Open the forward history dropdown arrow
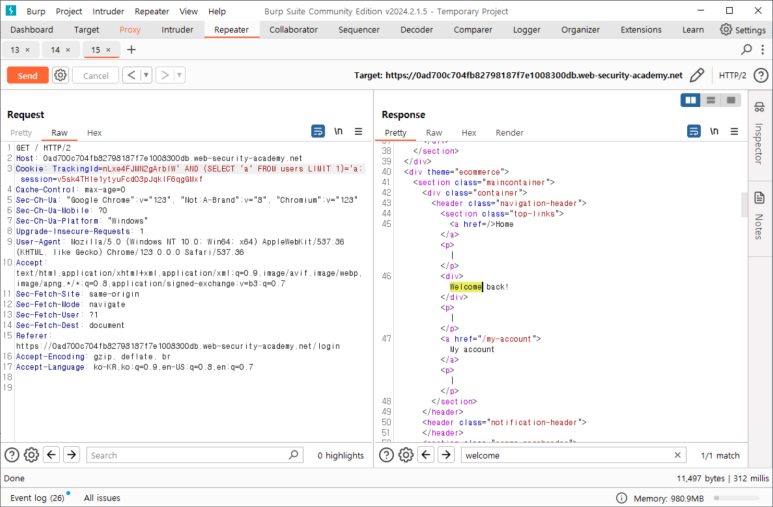The height and width of the screenshot is (507, 773). pos(179,75)
